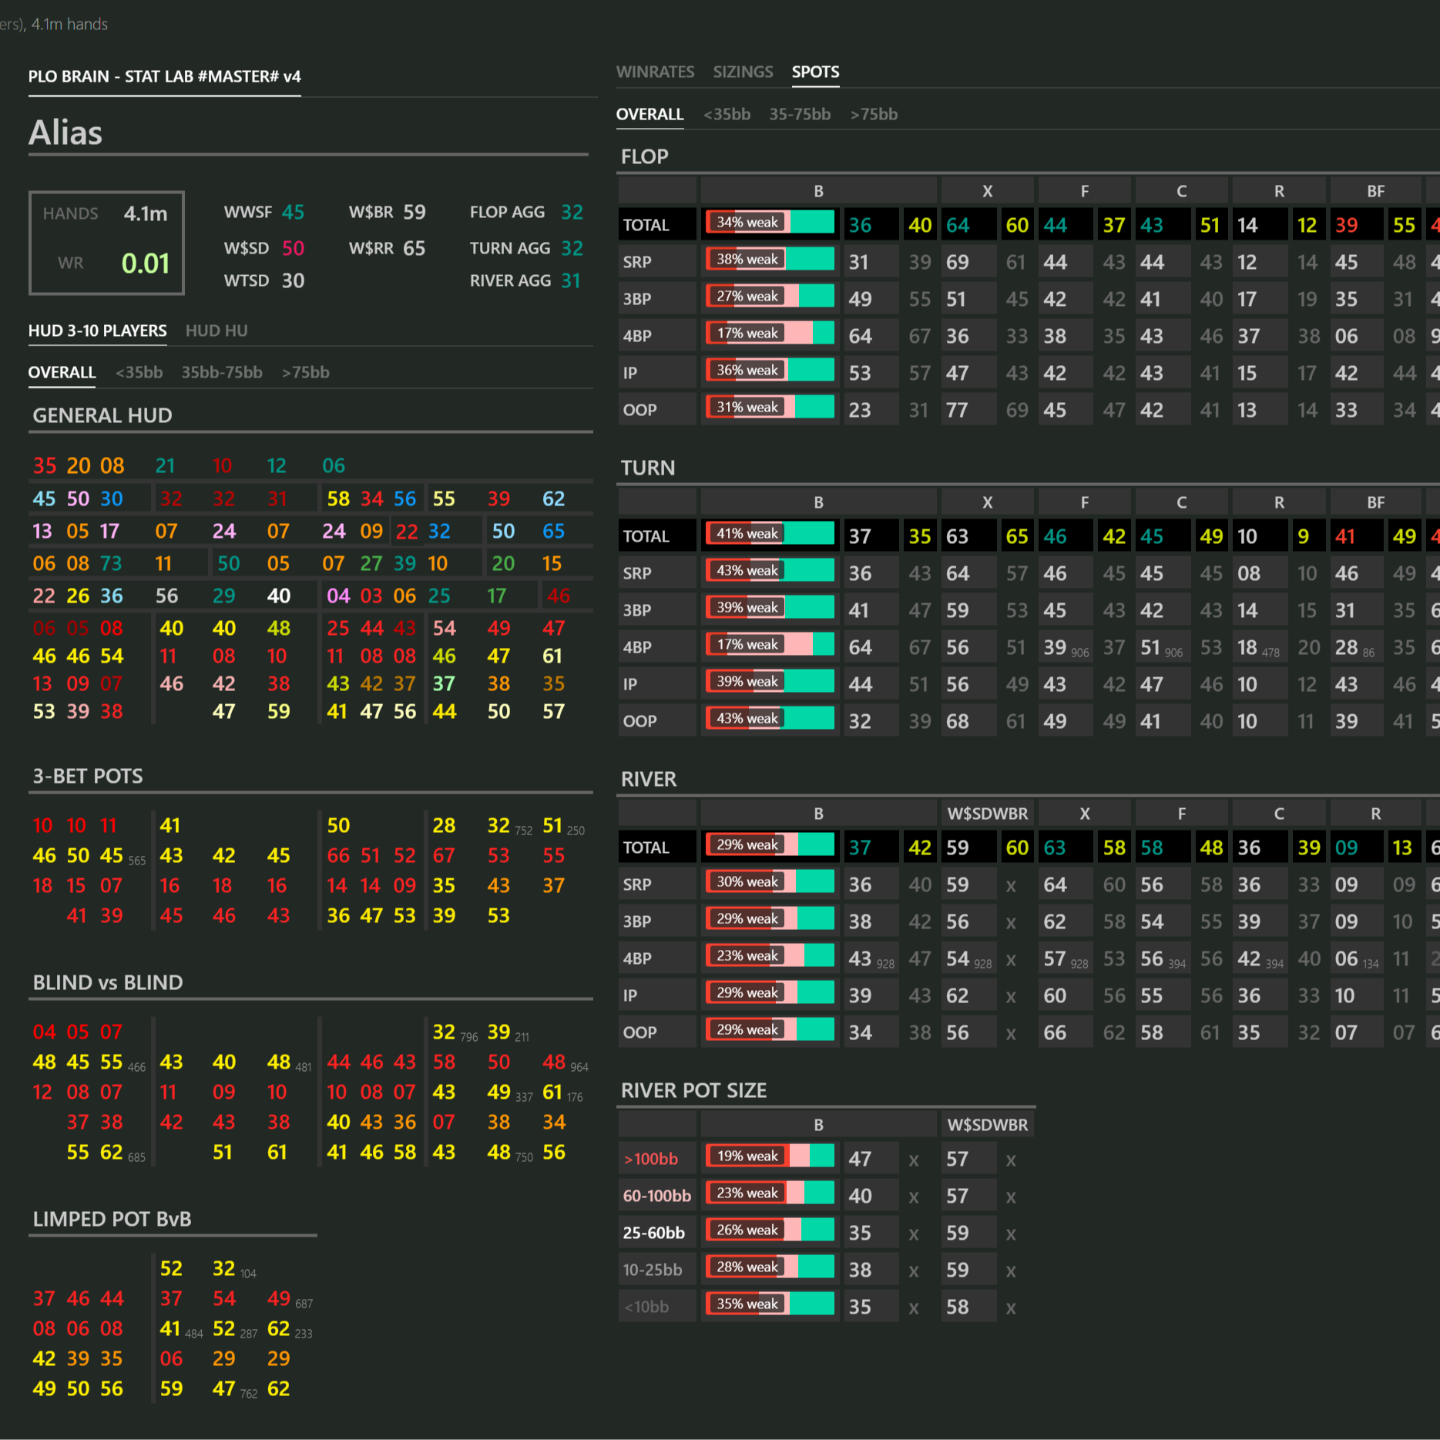The width and height of the screenshot is (1440, 1440).
Task: Select the W$SDWBR header in RIVER table
Action: [x=988, y=814]
